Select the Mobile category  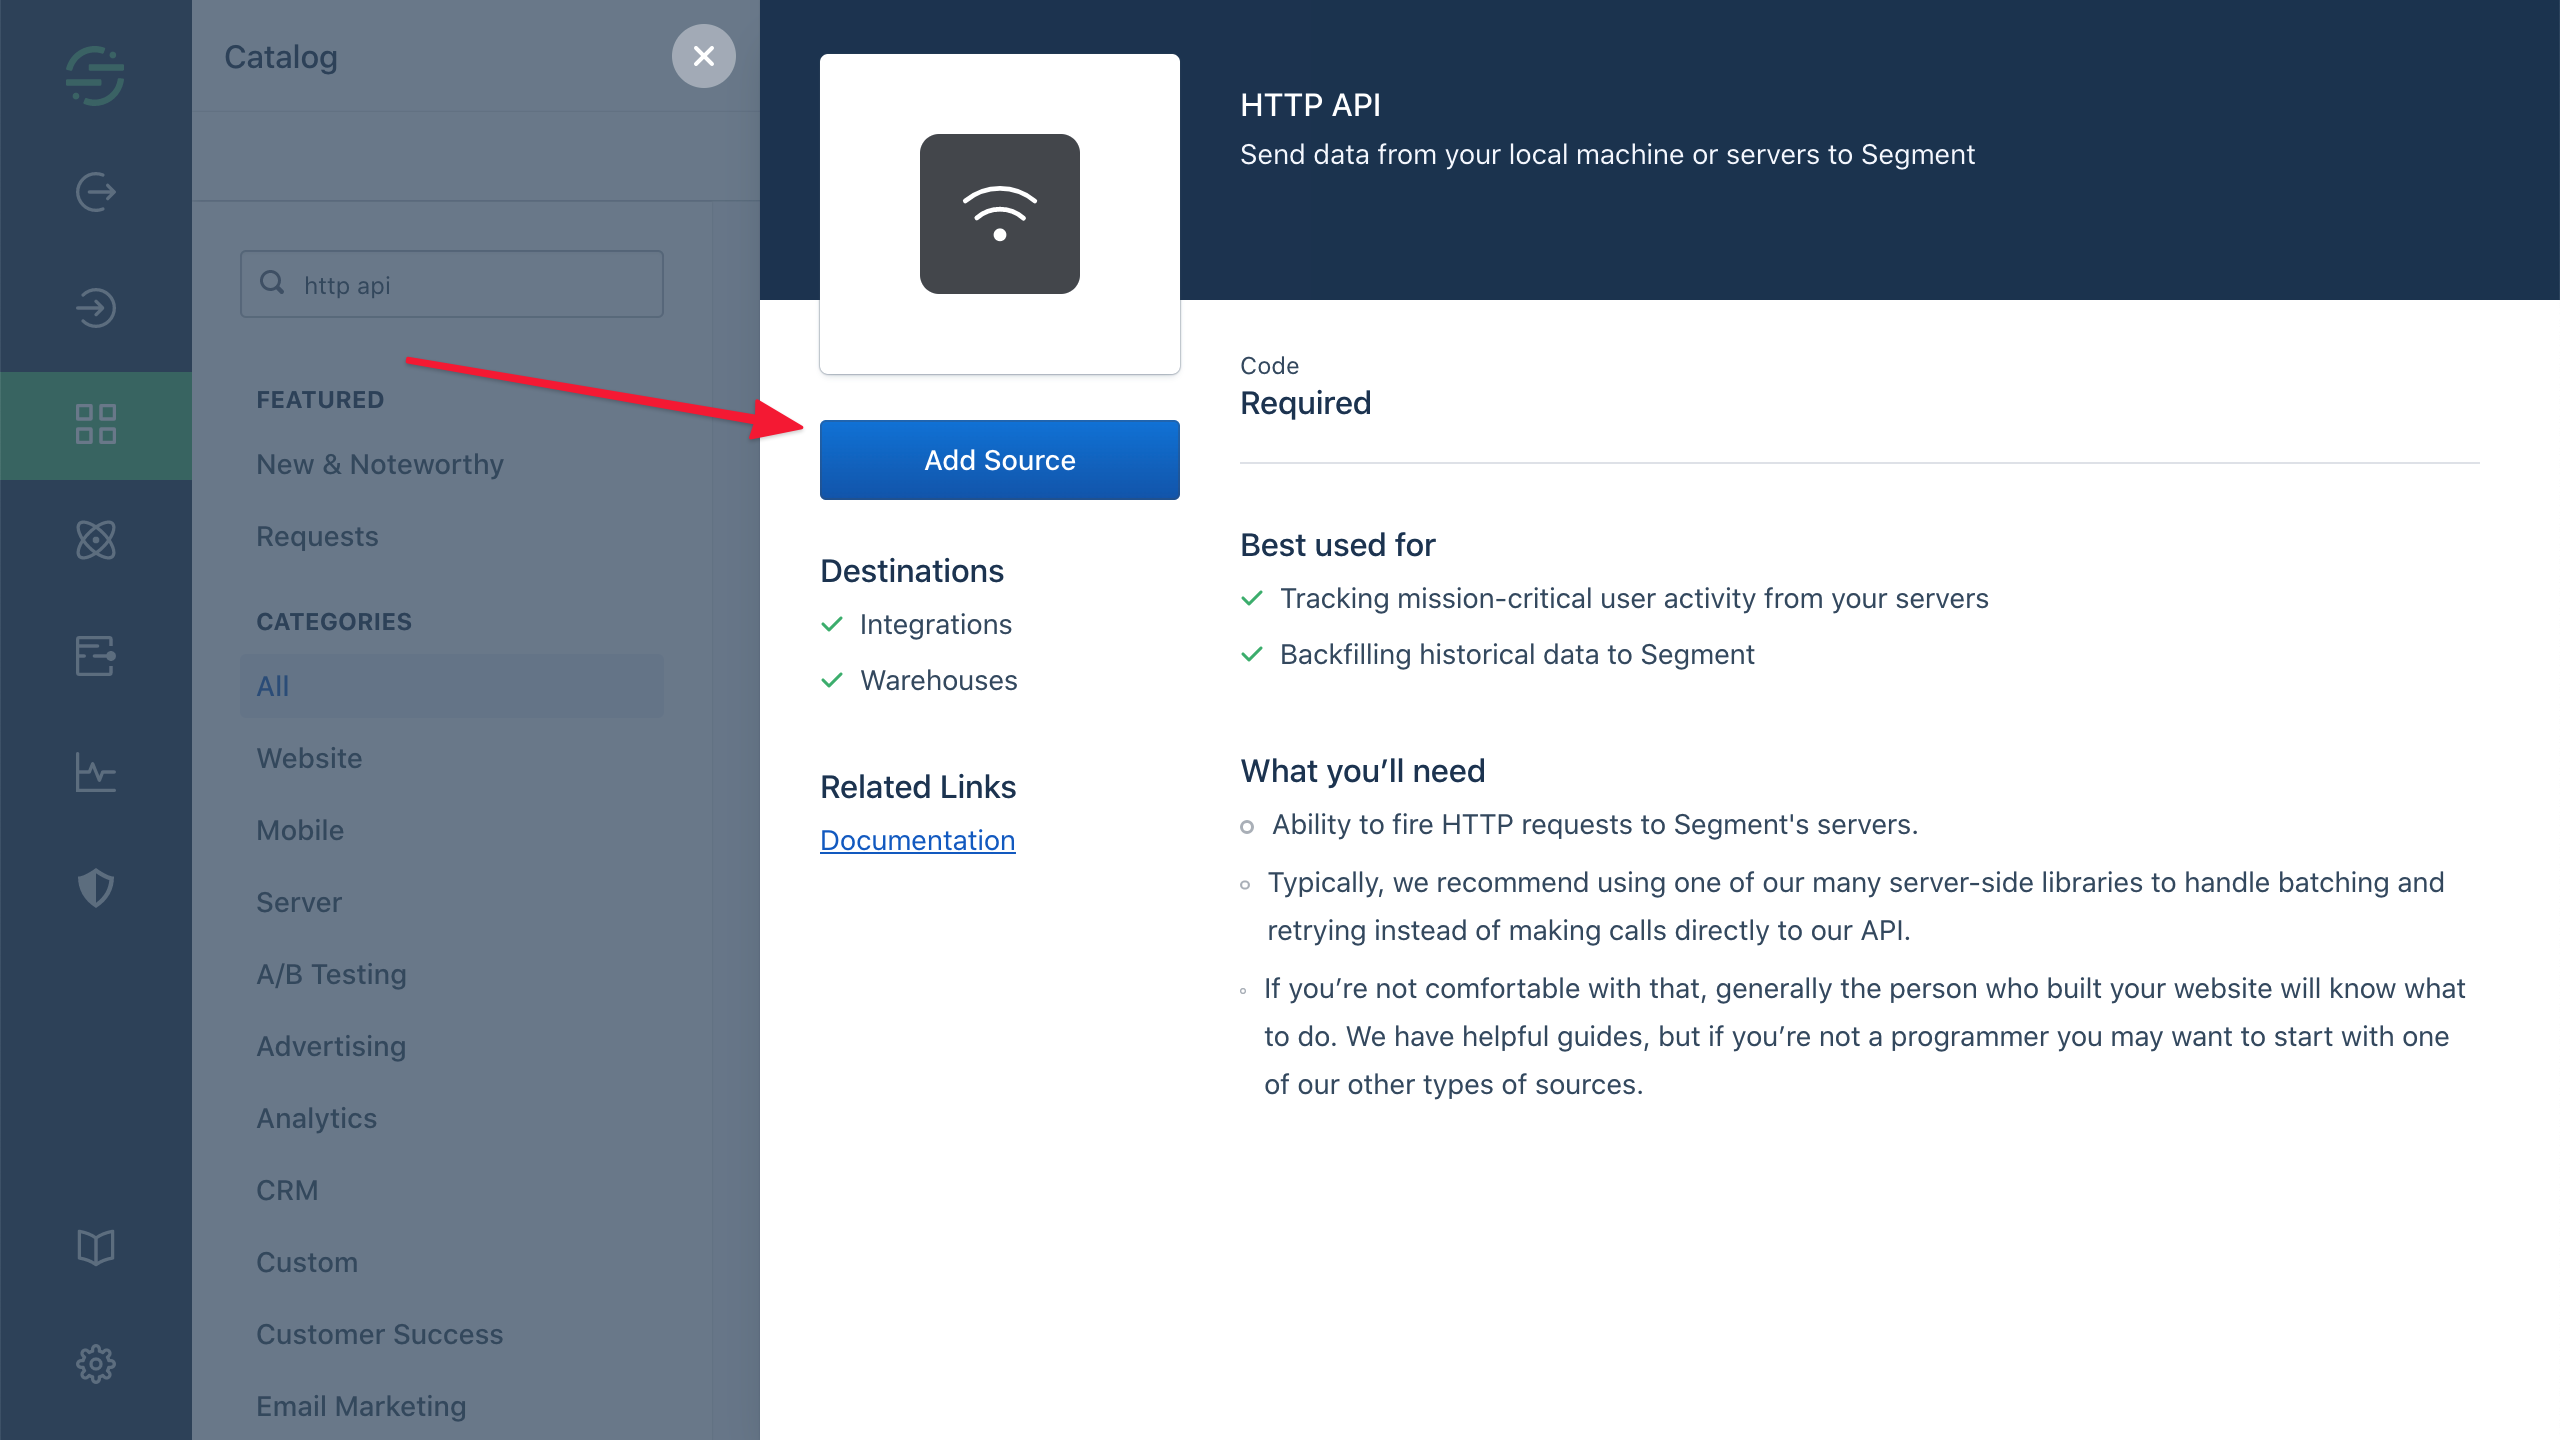pyautogui.click(x=300, y=830)
